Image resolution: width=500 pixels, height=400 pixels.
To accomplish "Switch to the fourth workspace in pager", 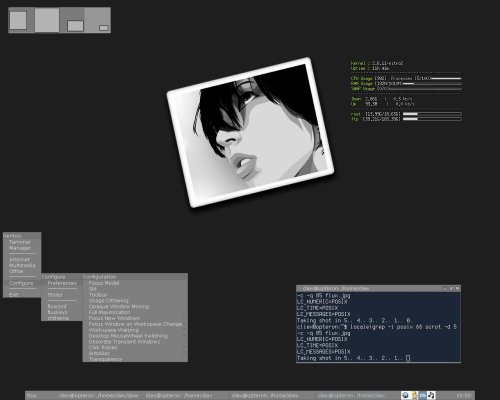I will tap(98, 20).
